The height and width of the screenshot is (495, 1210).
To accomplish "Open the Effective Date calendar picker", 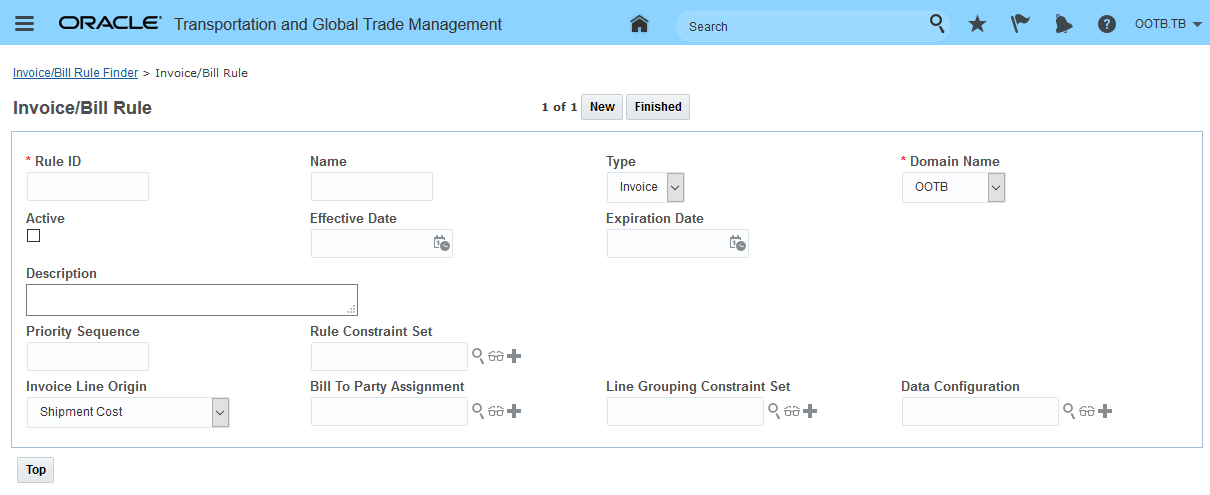I will point(441,243).
